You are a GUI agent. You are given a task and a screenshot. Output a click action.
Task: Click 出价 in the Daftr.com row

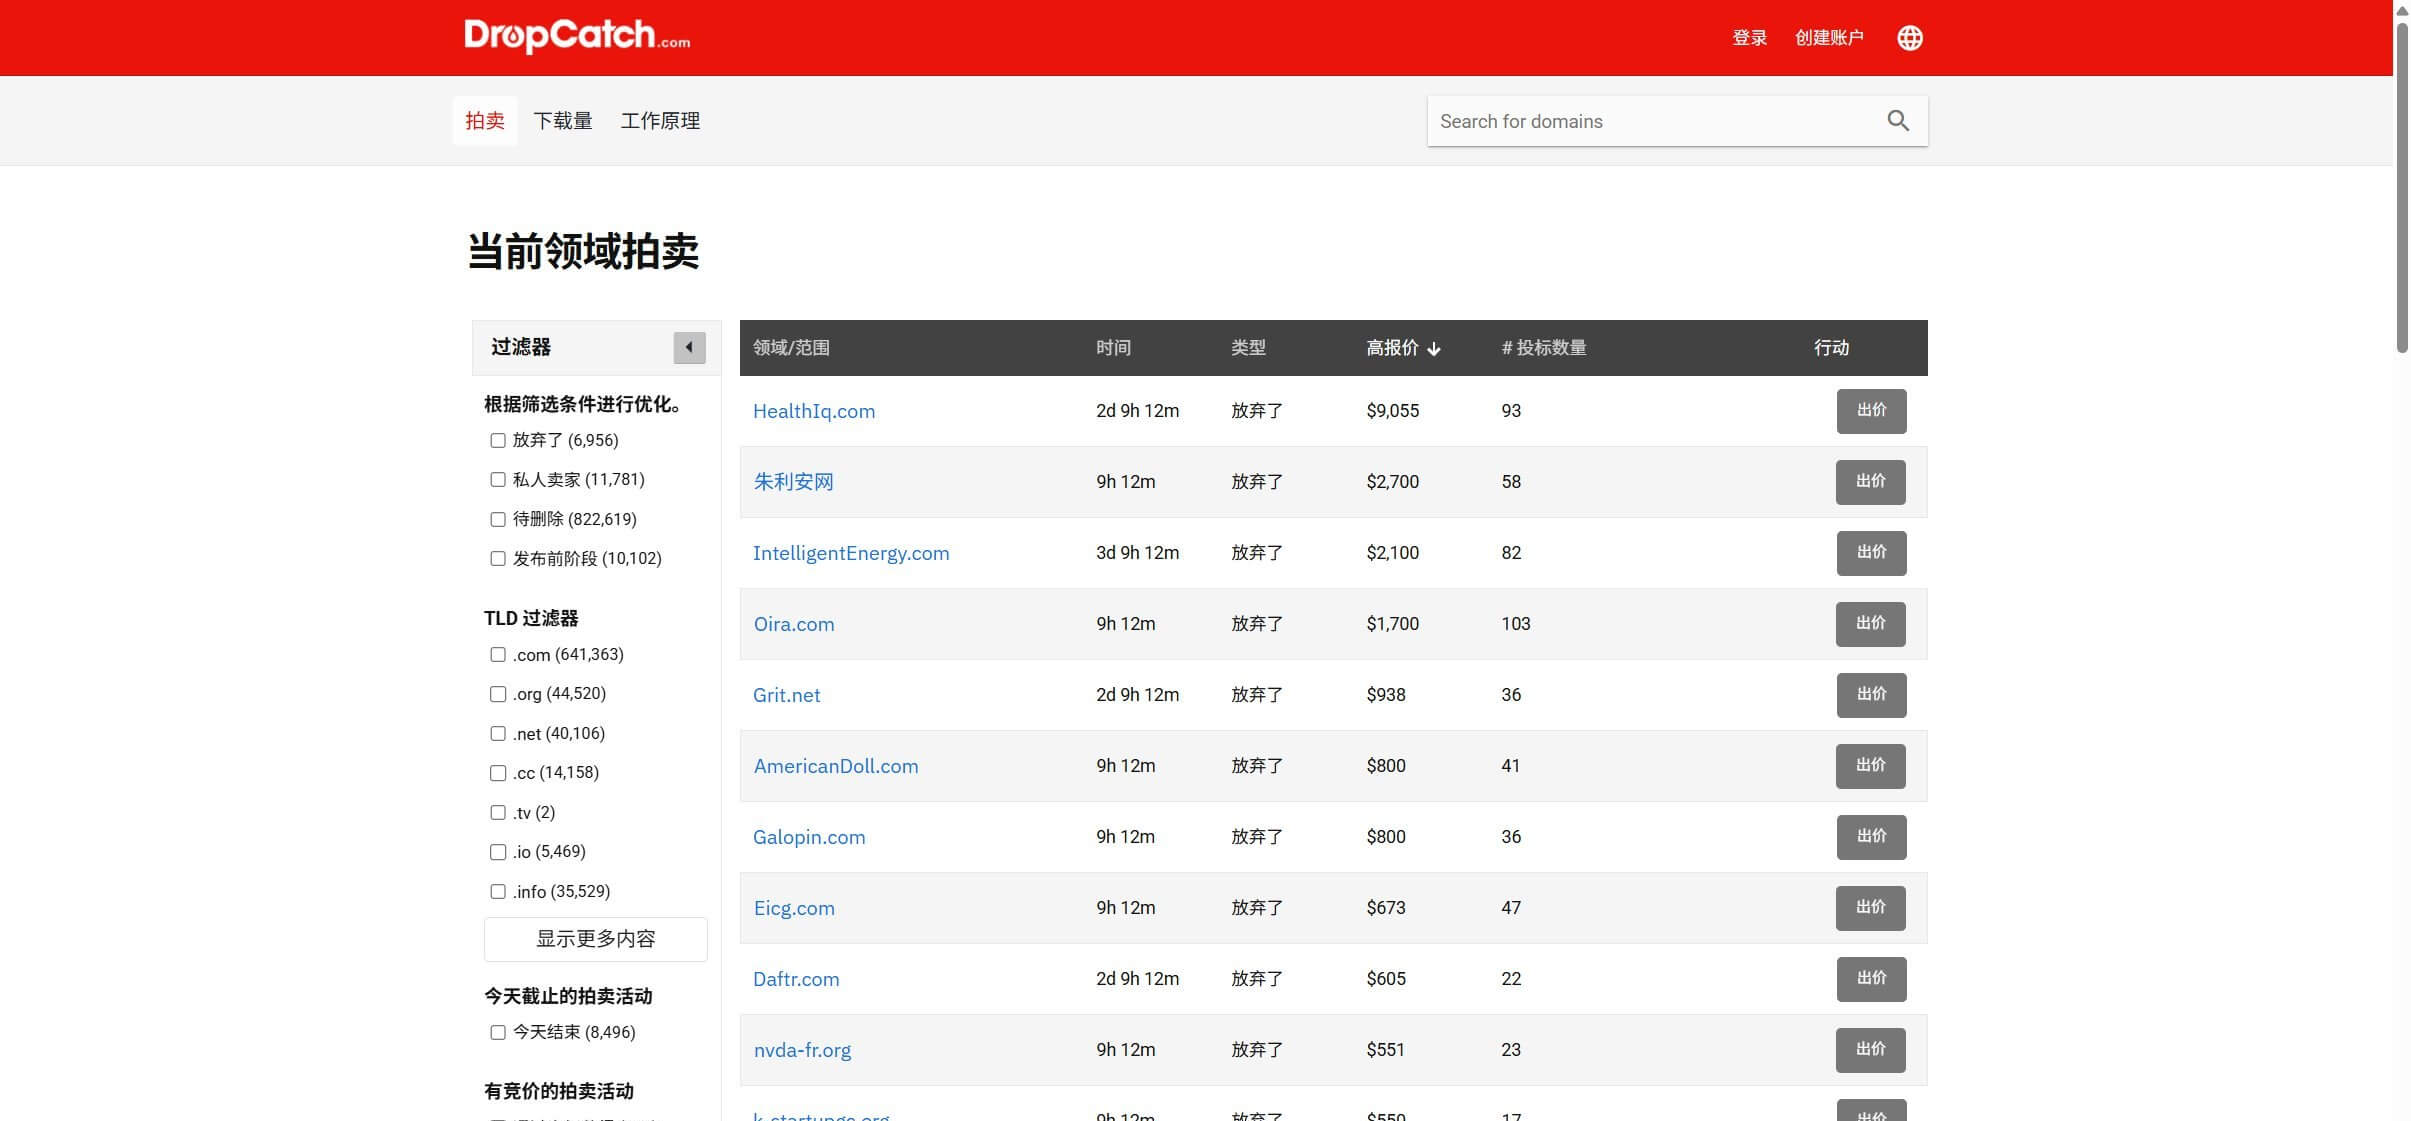[1871, 979]
